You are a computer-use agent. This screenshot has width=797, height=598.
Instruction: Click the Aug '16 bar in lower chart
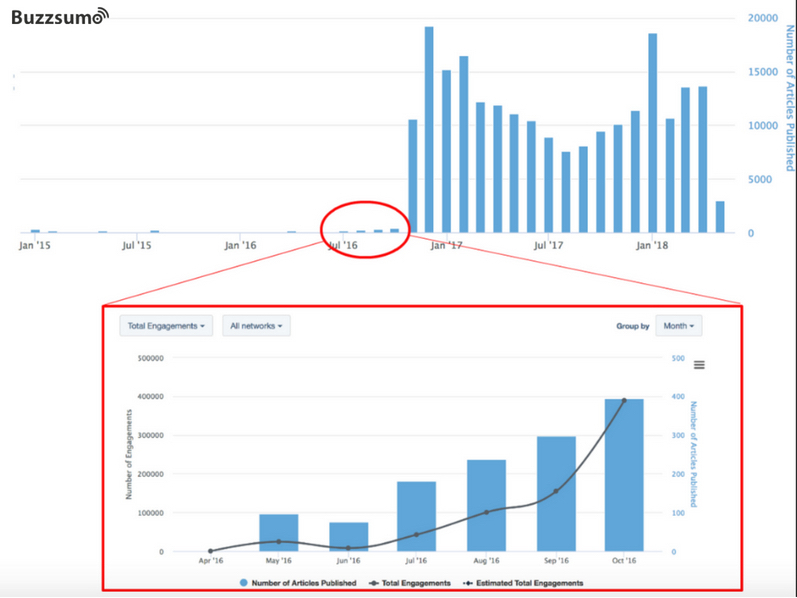coord(486,505)
